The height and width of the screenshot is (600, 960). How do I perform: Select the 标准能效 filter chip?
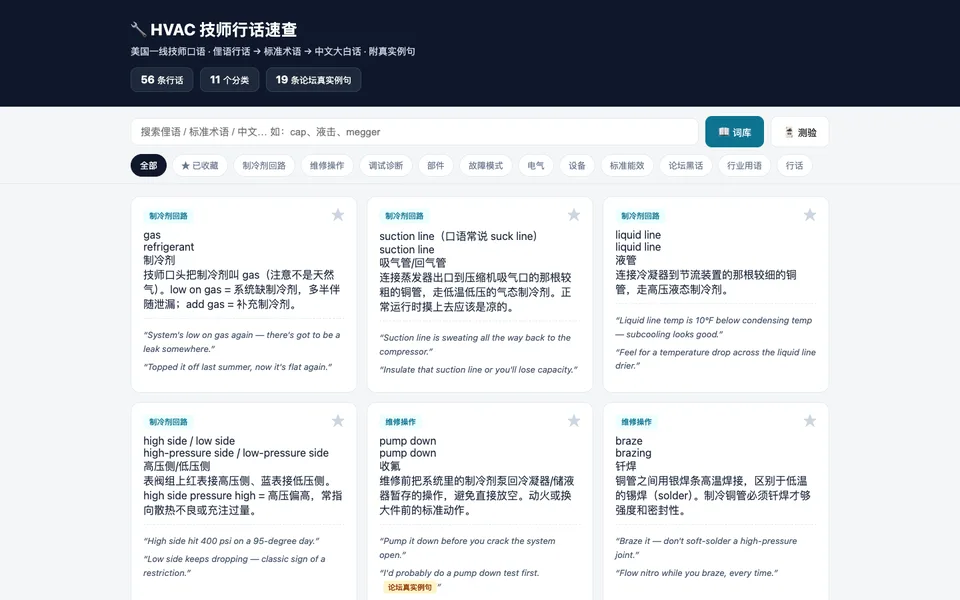click(627, 165)
